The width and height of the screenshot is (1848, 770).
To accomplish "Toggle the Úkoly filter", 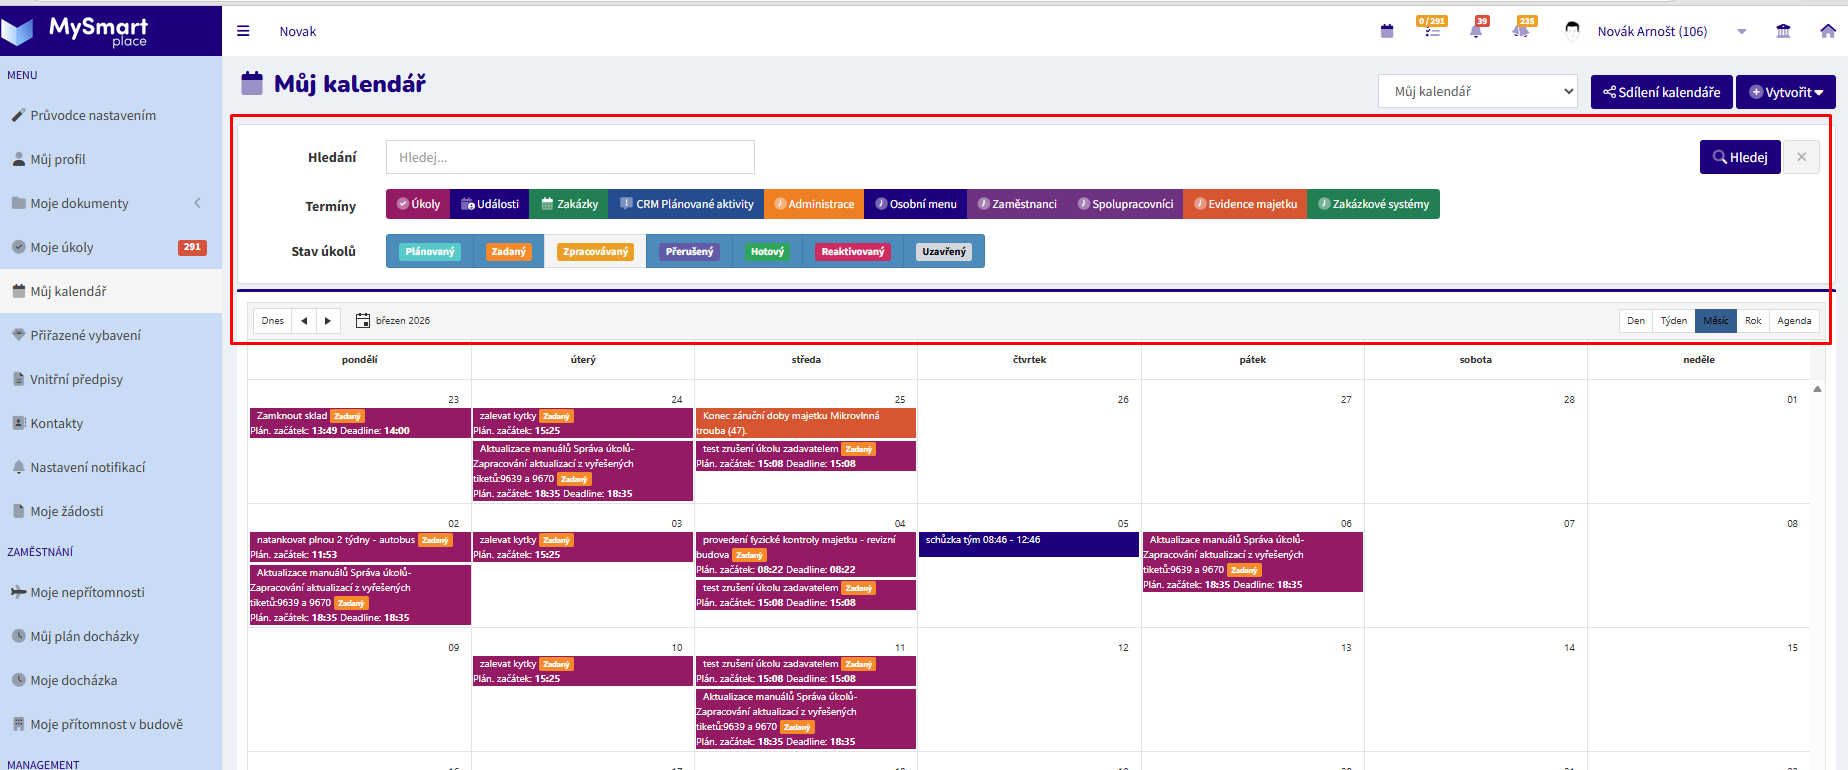I will (418, 204).
